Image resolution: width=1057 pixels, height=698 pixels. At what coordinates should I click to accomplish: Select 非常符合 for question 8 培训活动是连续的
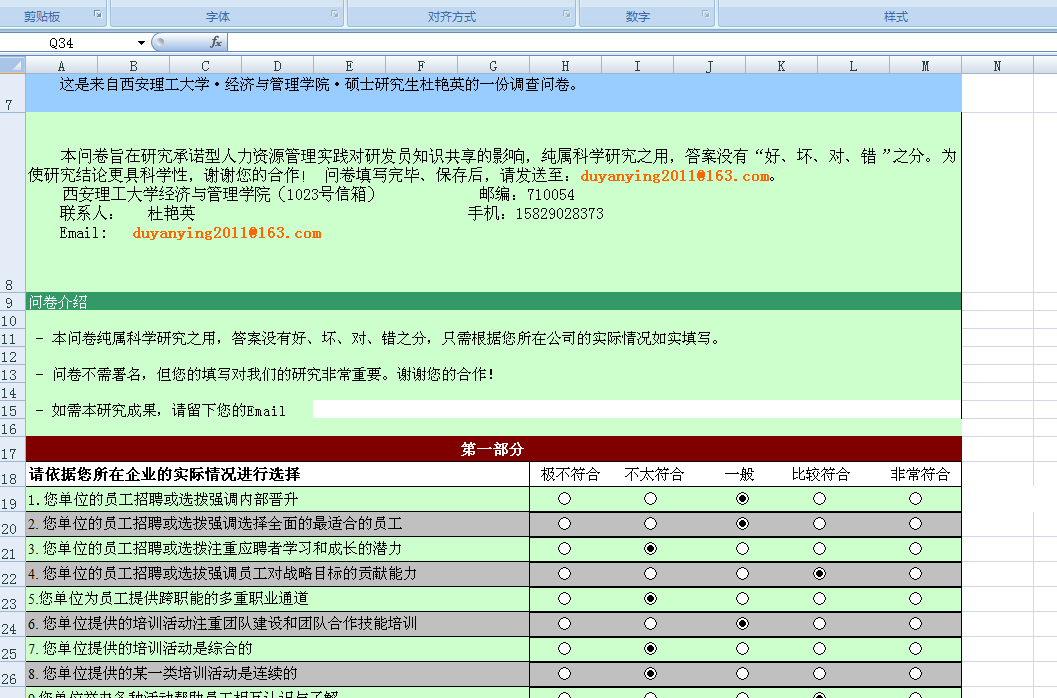point(915,674)
